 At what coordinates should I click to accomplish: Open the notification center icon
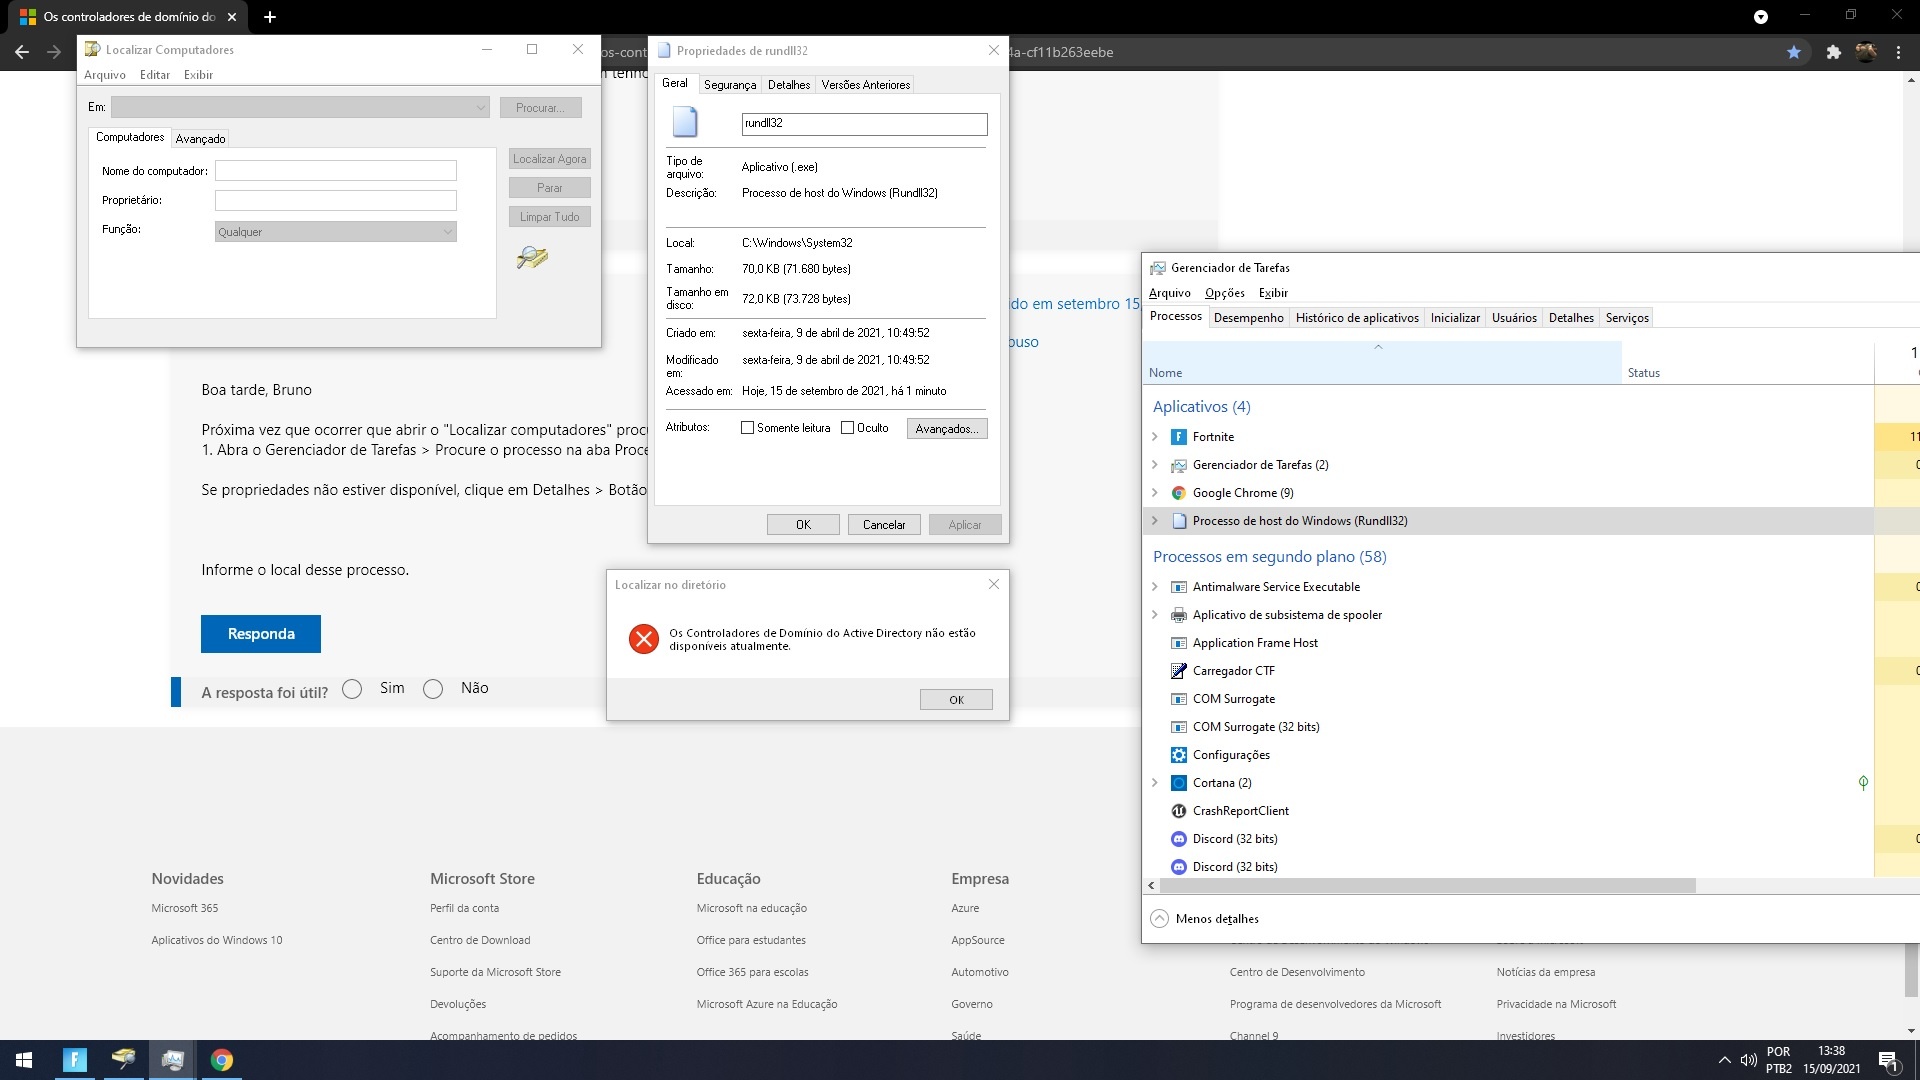tap(1888, 1060)
